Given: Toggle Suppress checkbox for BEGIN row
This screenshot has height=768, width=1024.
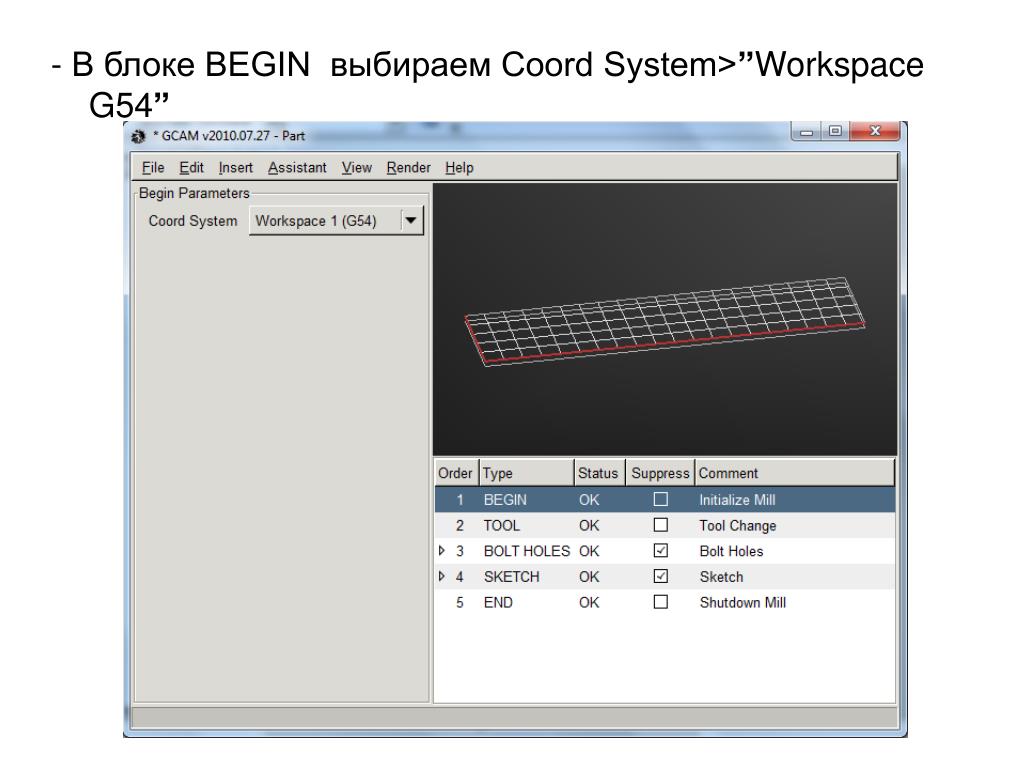Looking at the screenshot, I should tap(661, 500).
